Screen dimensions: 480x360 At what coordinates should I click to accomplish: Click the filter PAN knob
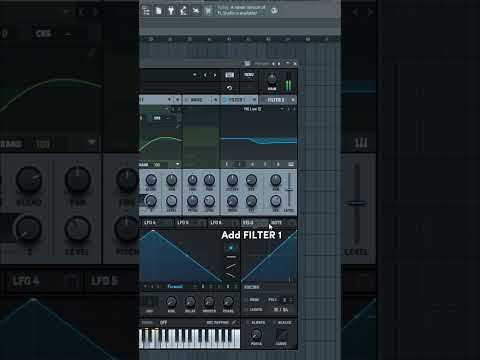275,180
